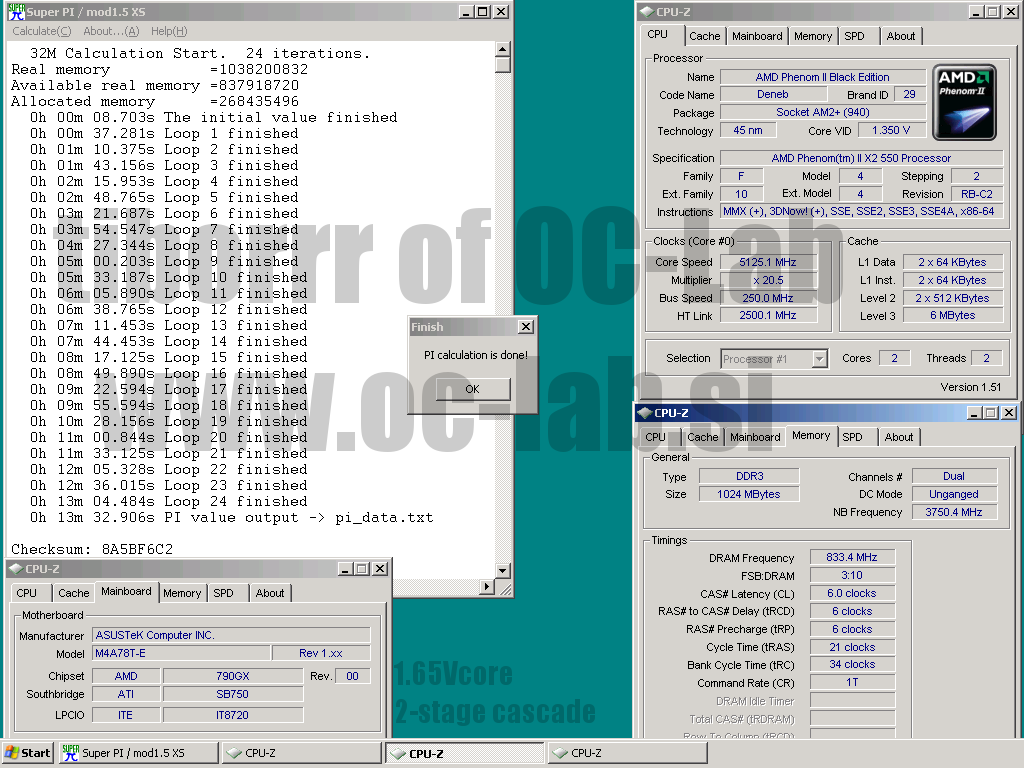The height and width of the screenshot is (768, 1024).
Task: Click down arrow of the Super PI vertical scrollbar
Action: 502,570
